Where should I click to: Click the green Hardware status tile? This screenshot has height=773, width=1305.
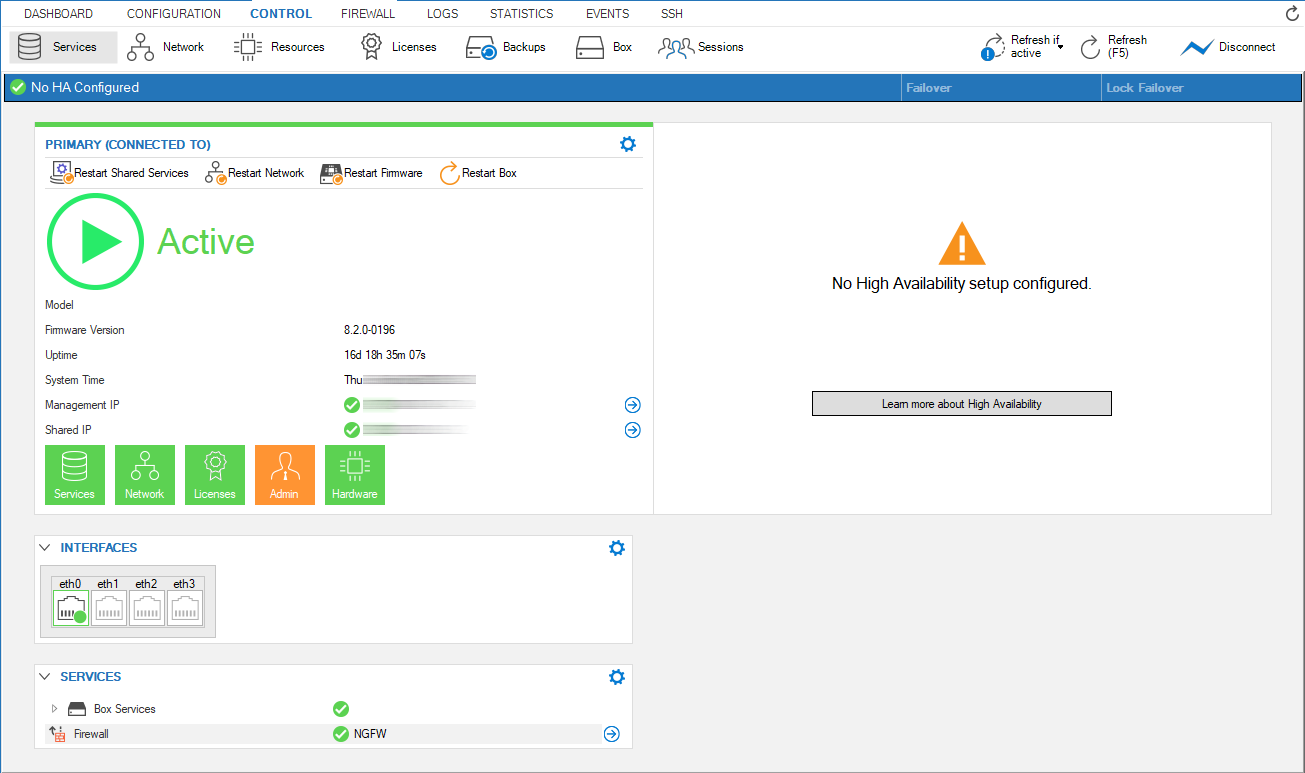point(355,475)
